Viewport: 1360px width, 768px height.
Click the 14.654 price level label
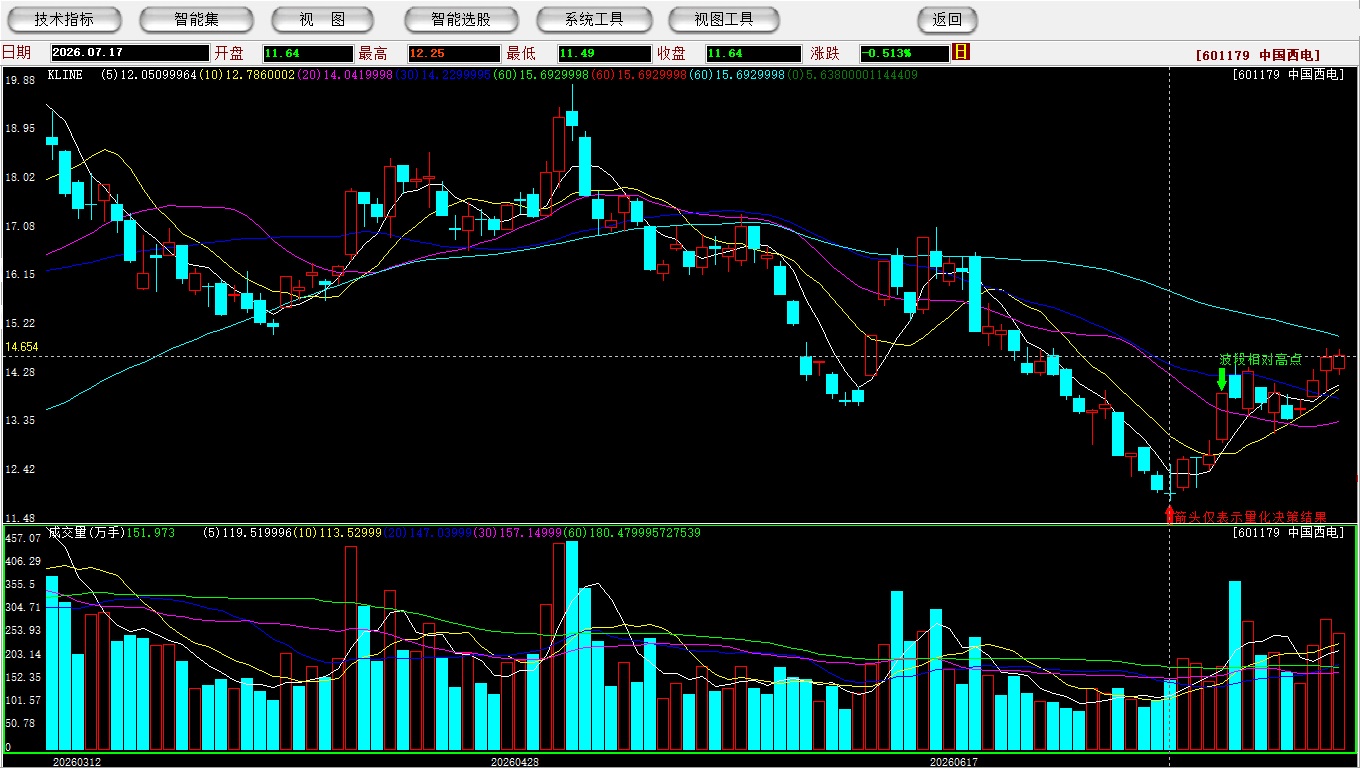22,347
